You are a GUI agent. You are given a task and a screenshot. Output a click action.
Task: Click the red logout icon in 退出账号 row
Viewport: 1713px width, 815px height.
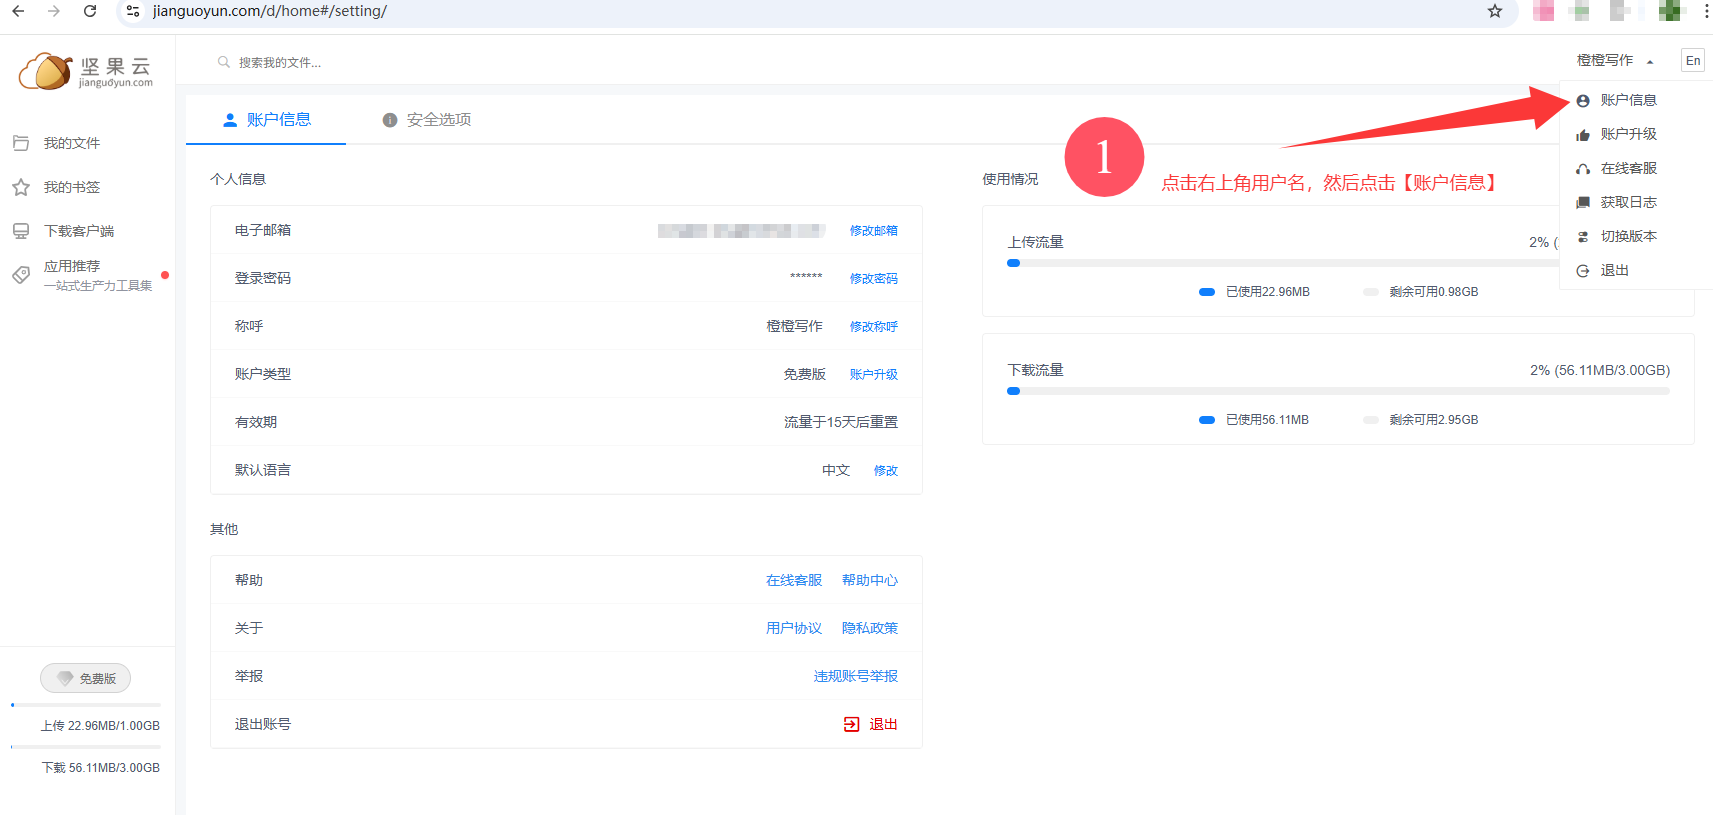(852, 724)
